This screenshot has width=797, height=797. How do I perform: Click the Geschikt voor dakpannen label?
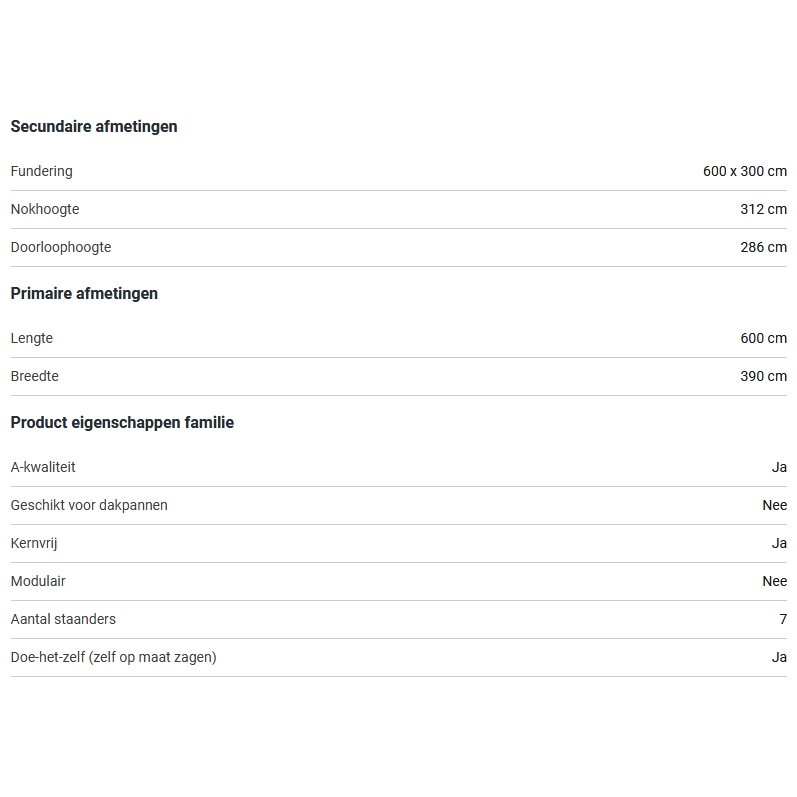click(89, 505)
